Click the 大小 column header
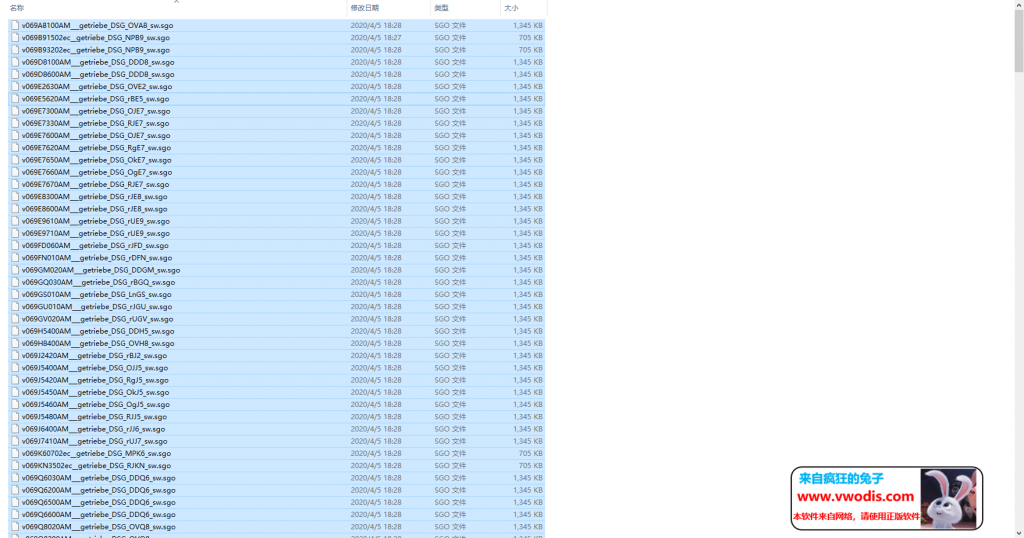This screenshot has width=1024, height=538. (511, 8)
